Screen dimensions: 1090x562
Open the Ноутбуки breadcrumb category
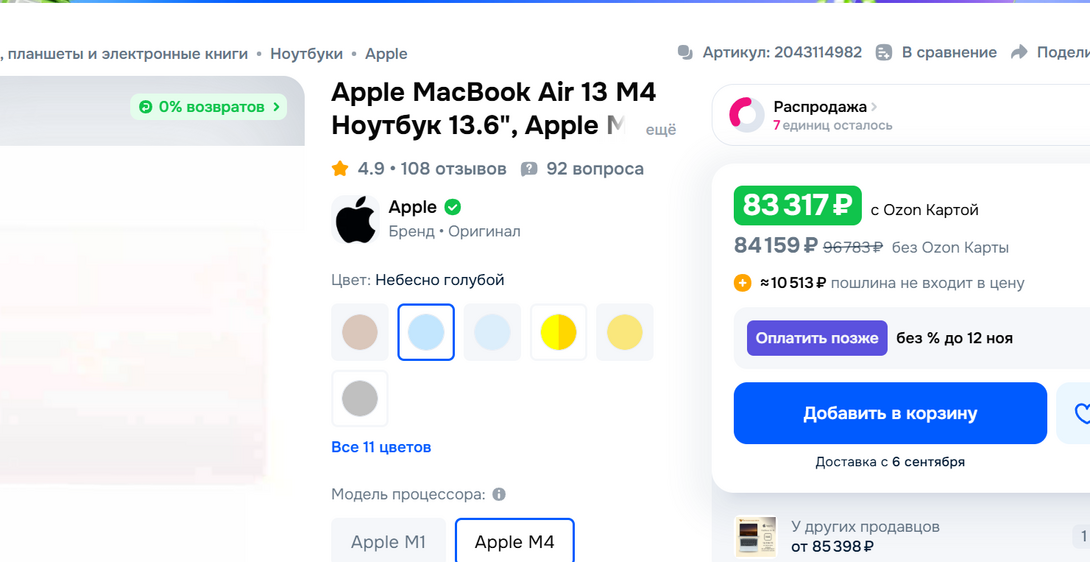tap(306, 54)
